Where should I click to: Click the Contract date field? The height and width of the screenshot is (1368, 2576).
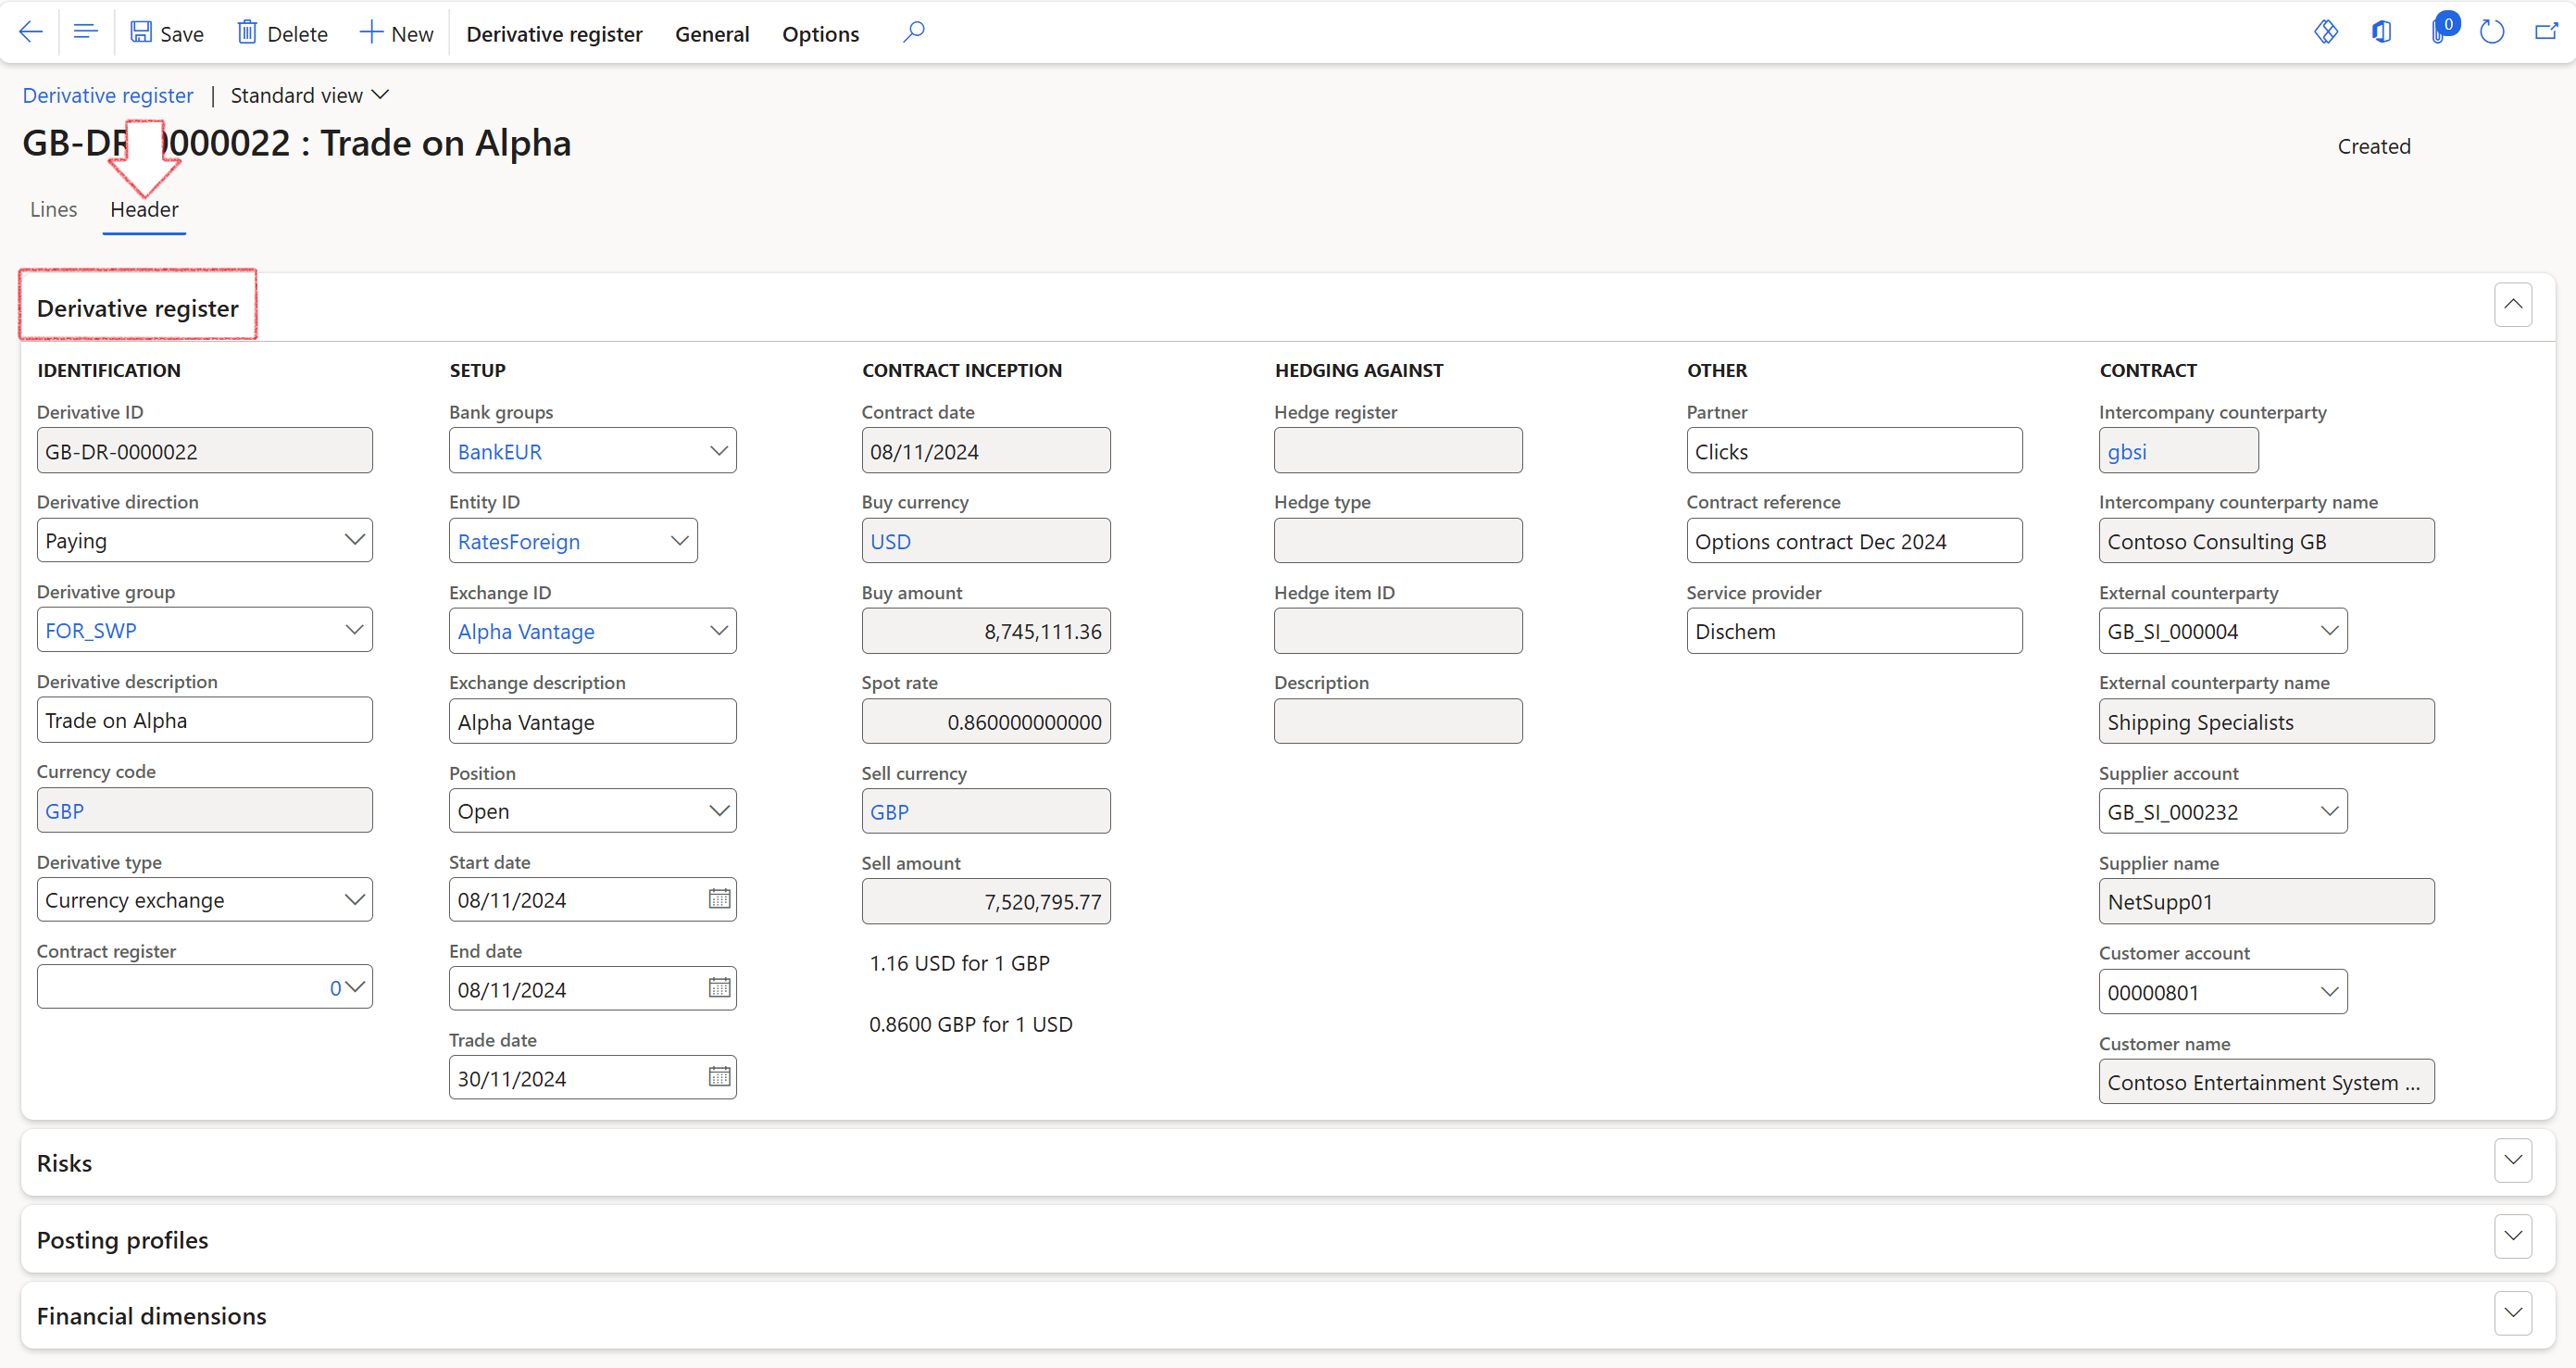(x=985, y=450)
